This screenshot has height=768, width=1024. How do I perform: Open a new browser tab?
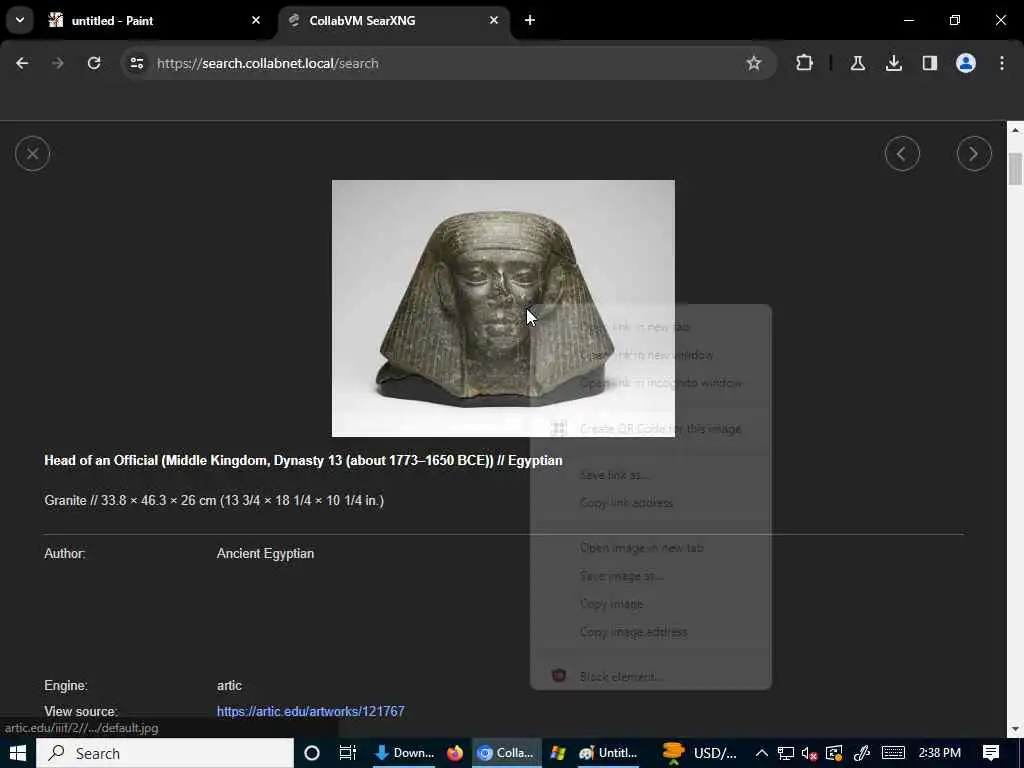pos(530,20)
